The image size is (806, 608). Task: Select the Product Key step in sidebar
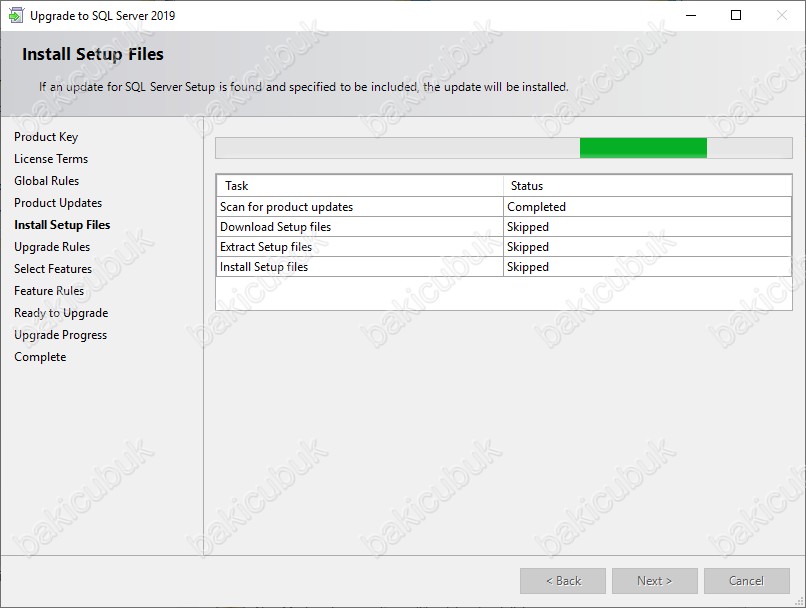click(x=46, y=137)
